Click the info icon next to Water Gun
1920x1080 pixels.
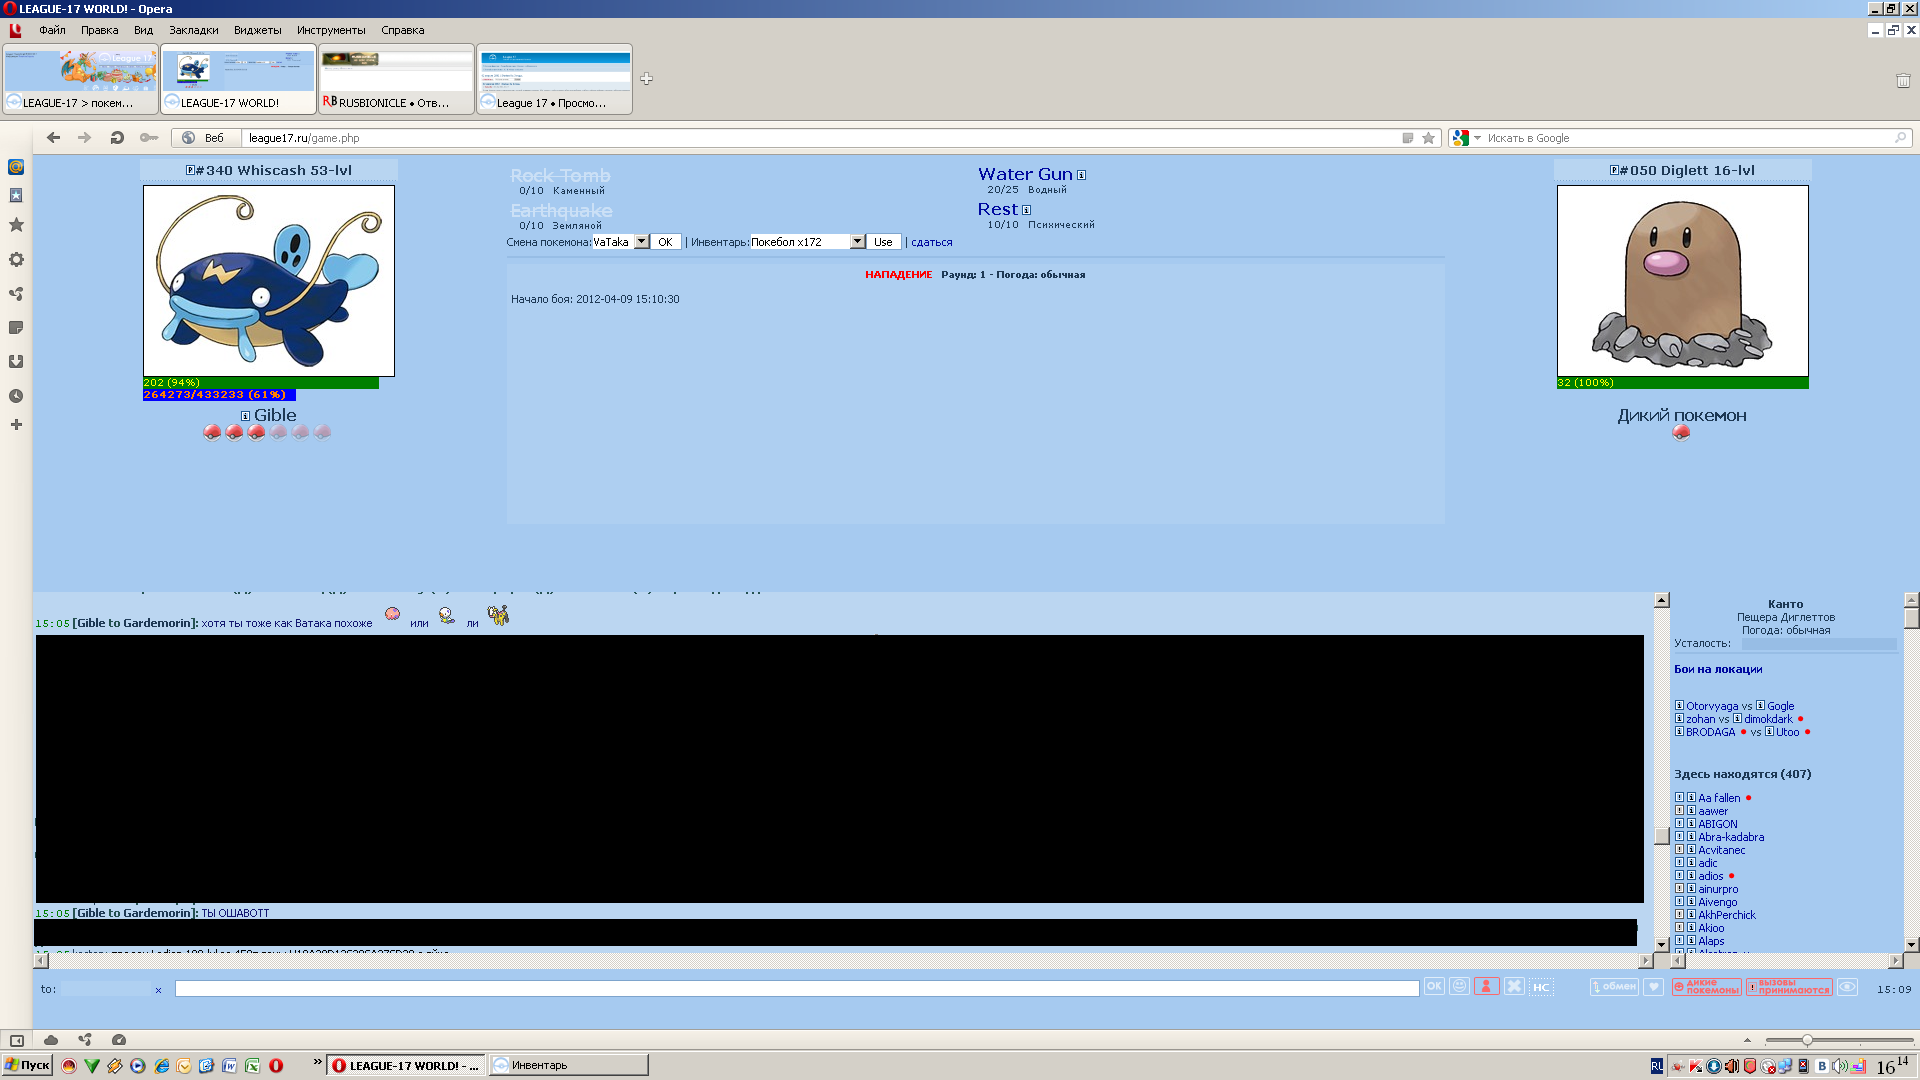(x=1081, y=175)
